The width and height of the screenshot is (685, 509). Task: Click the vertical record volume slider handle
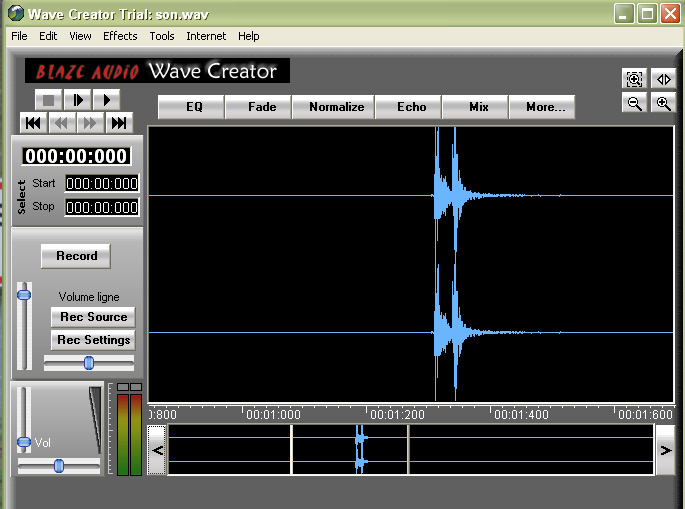point(24,295)
